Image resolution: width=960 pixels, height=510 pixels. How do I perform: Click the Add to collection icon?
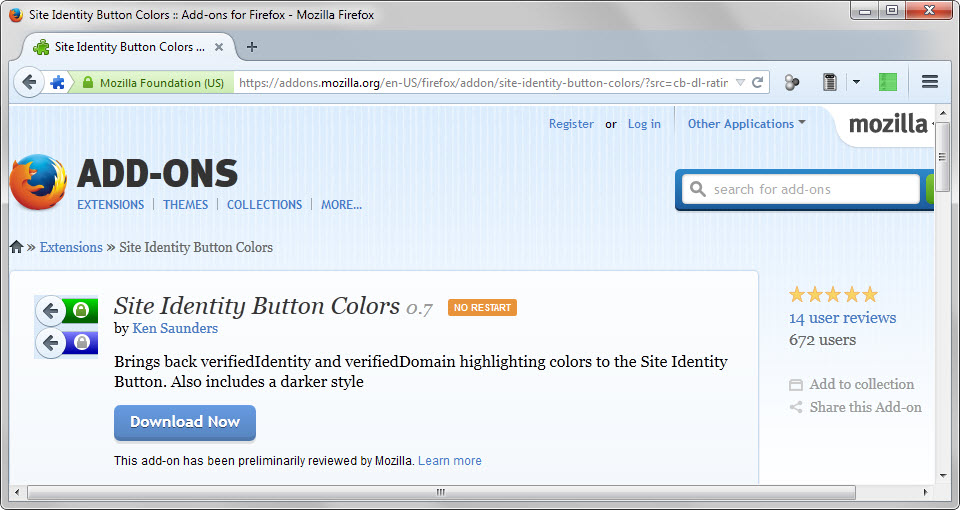(x=796, y=384)
